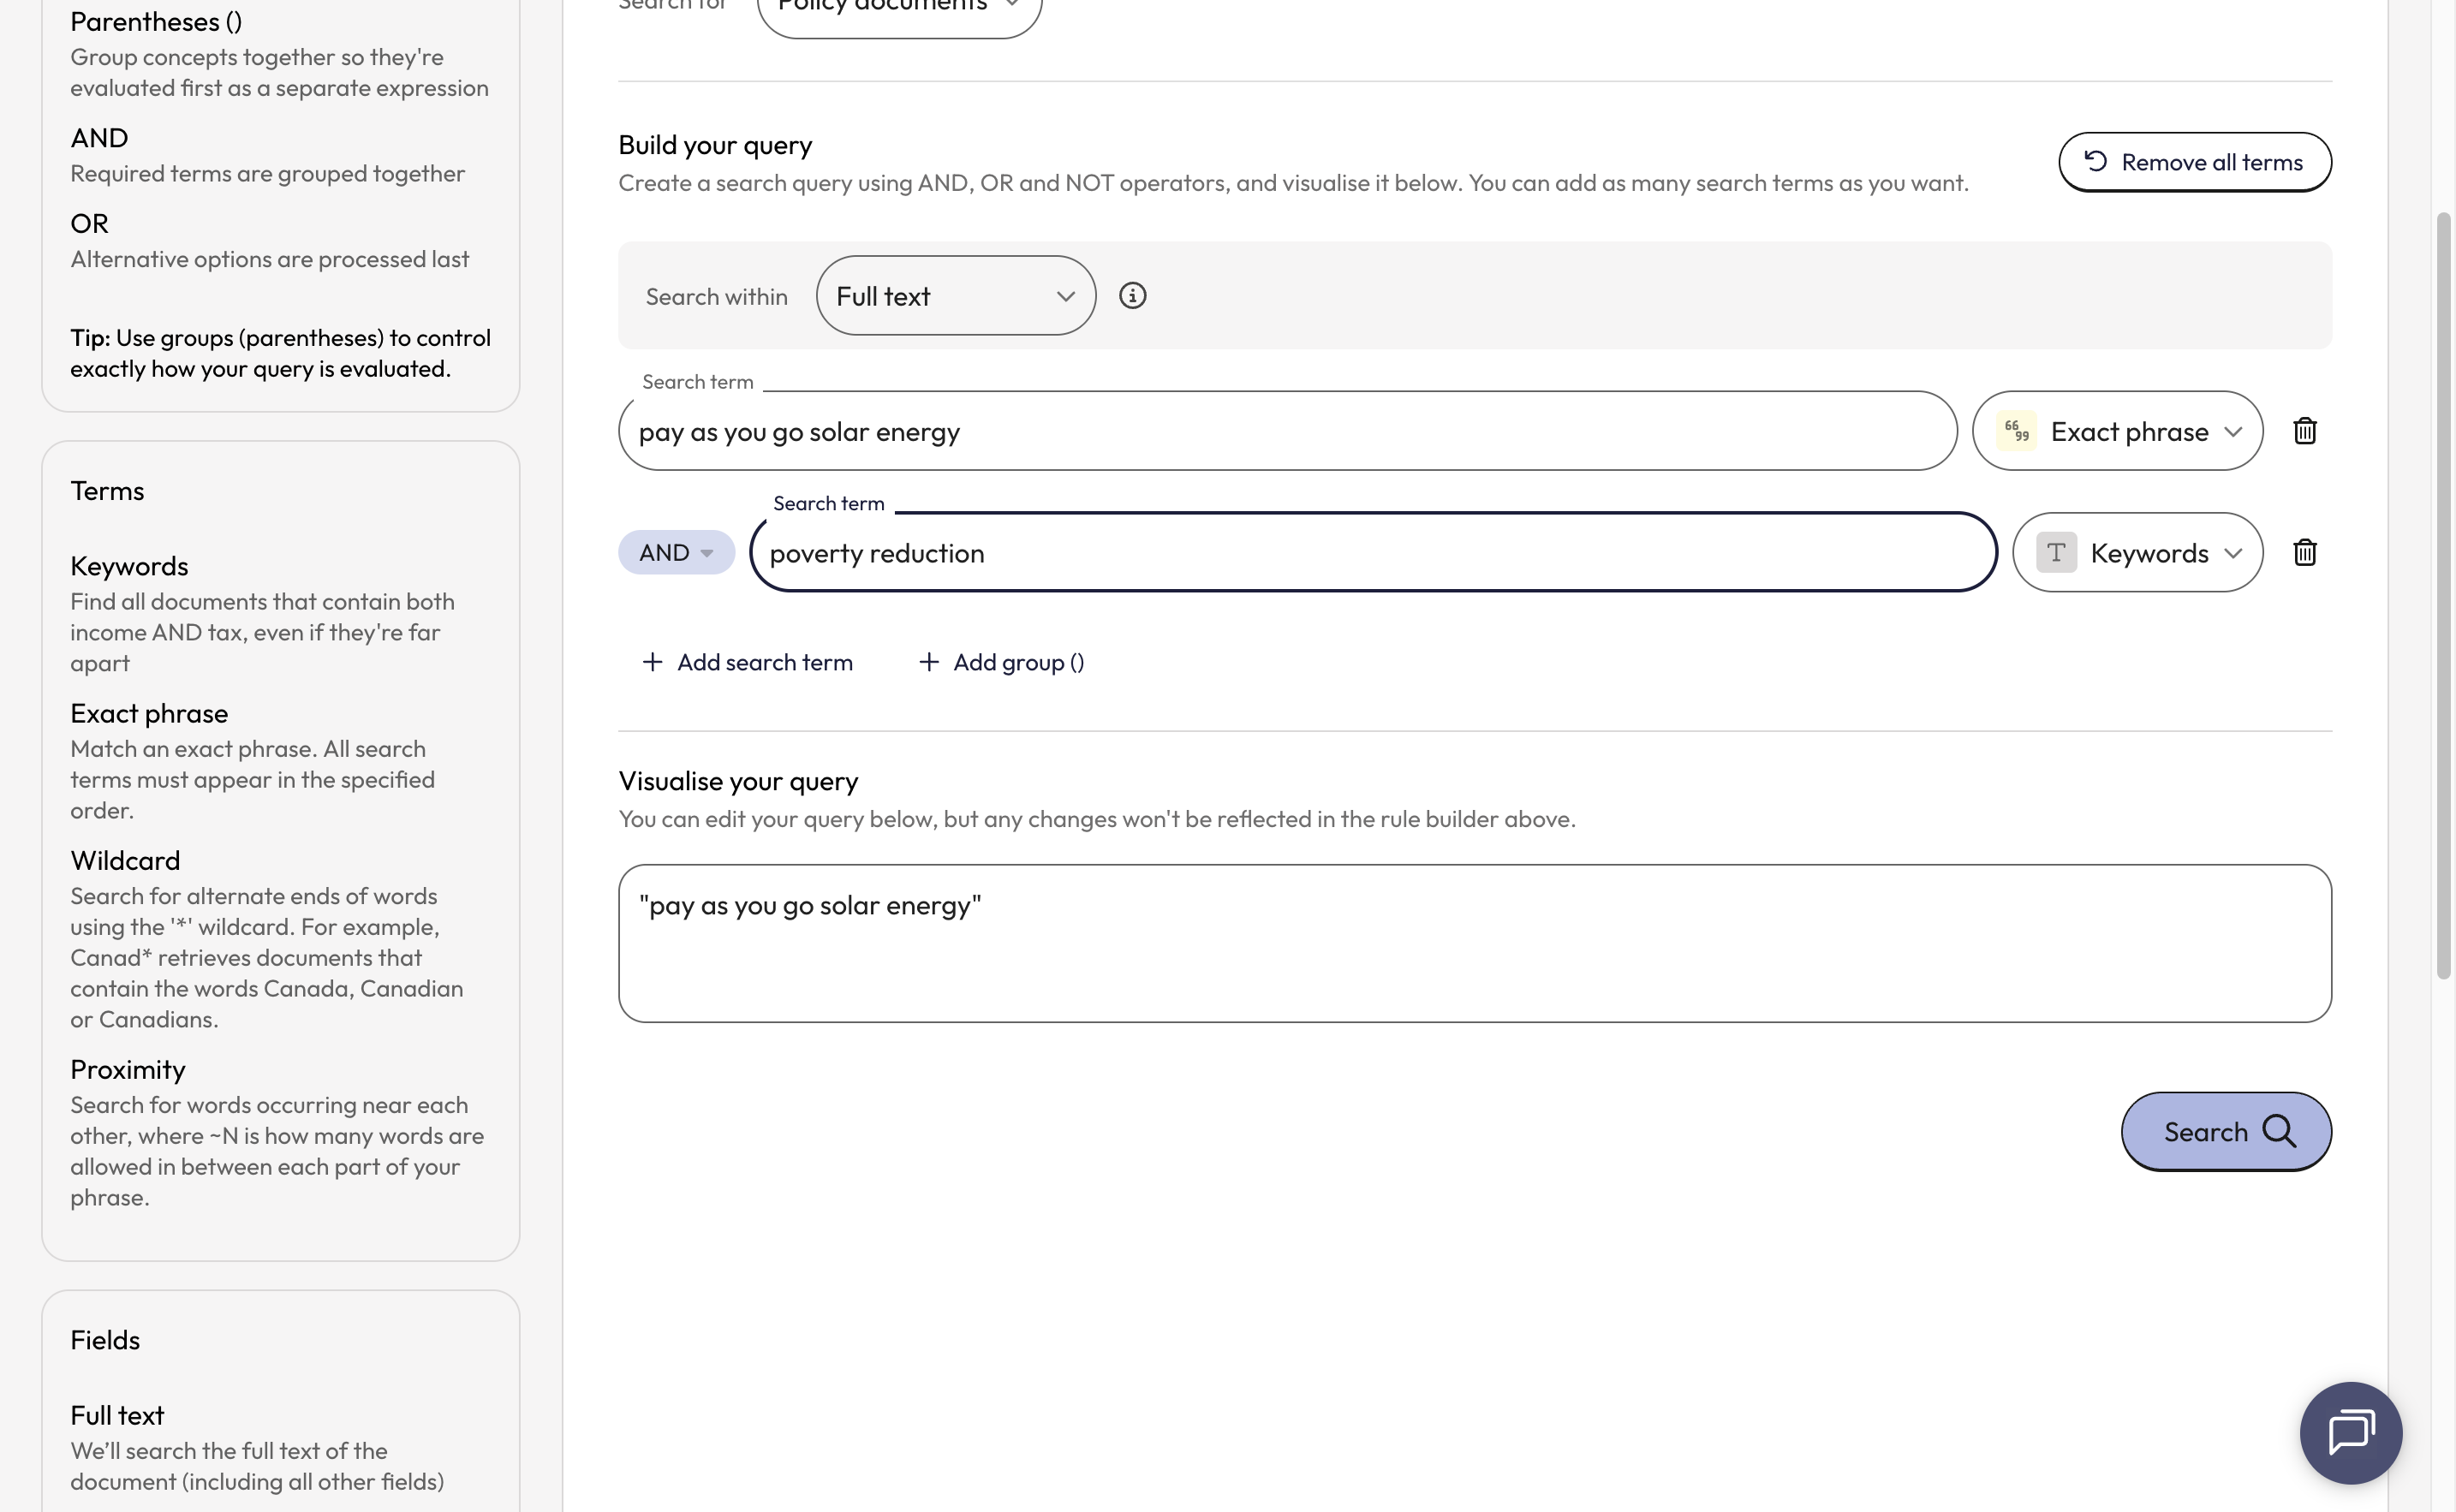Click the 'Full text' field help heading

tap(117, 1415)
